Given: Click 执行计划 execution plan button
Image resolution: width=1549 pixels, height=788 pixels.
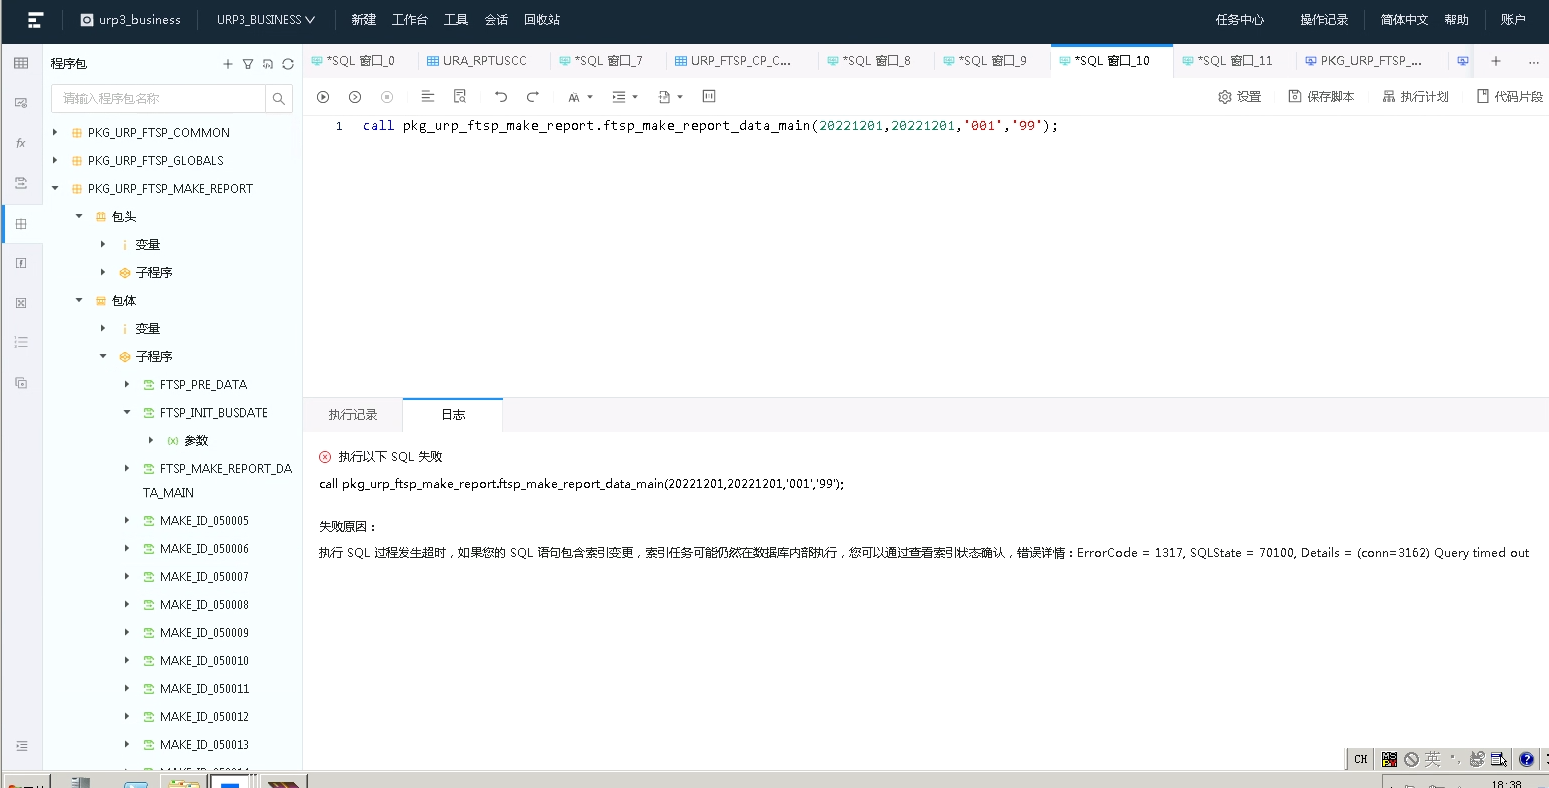Looking at the screenshot, I should pyautogui.click(x=1415, y=97).
